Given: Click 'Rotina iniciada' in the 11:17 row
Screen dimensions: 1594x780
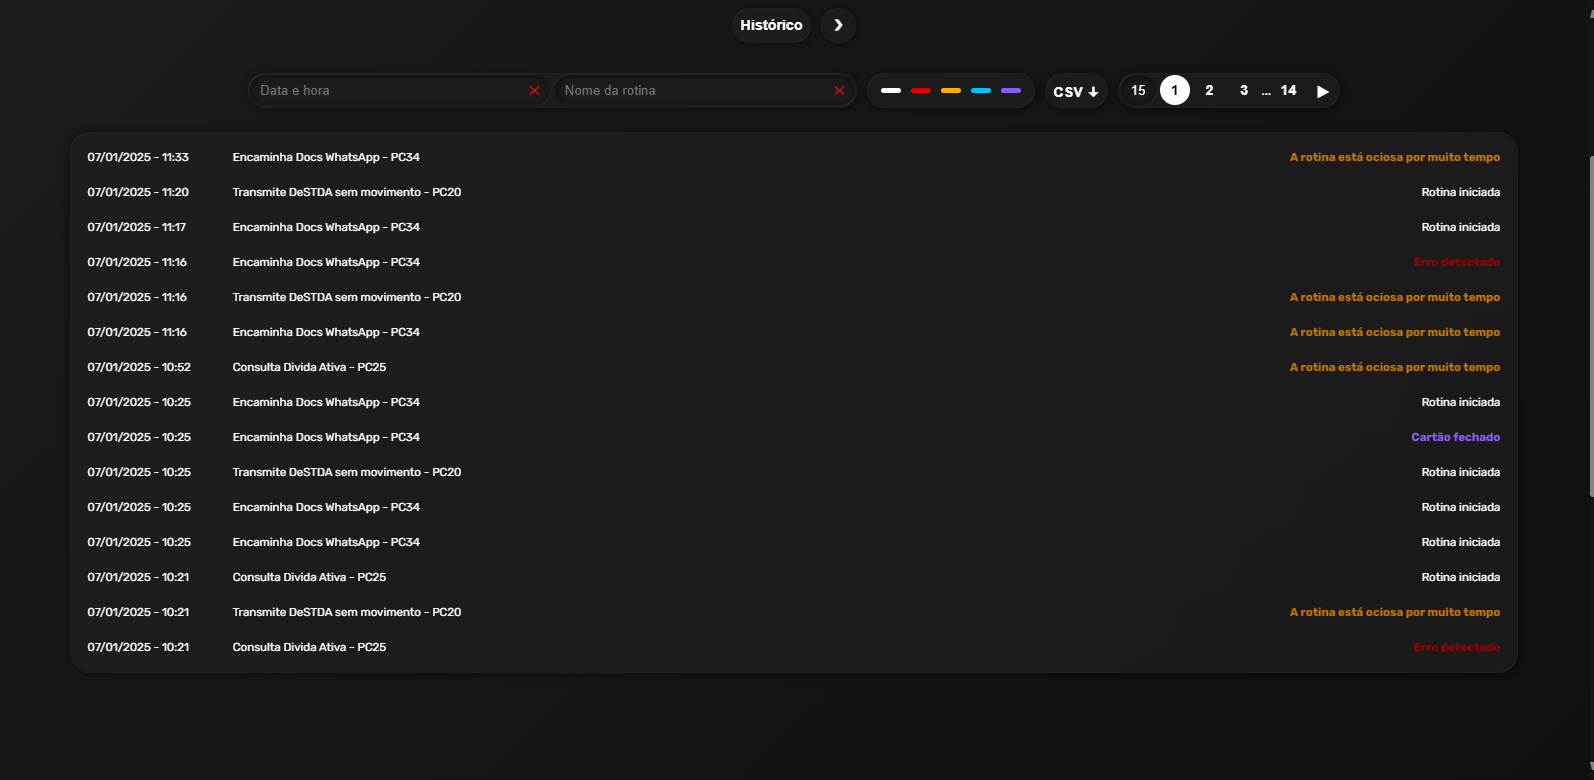Looking at the screenshot, I should tap(1461, 227).
